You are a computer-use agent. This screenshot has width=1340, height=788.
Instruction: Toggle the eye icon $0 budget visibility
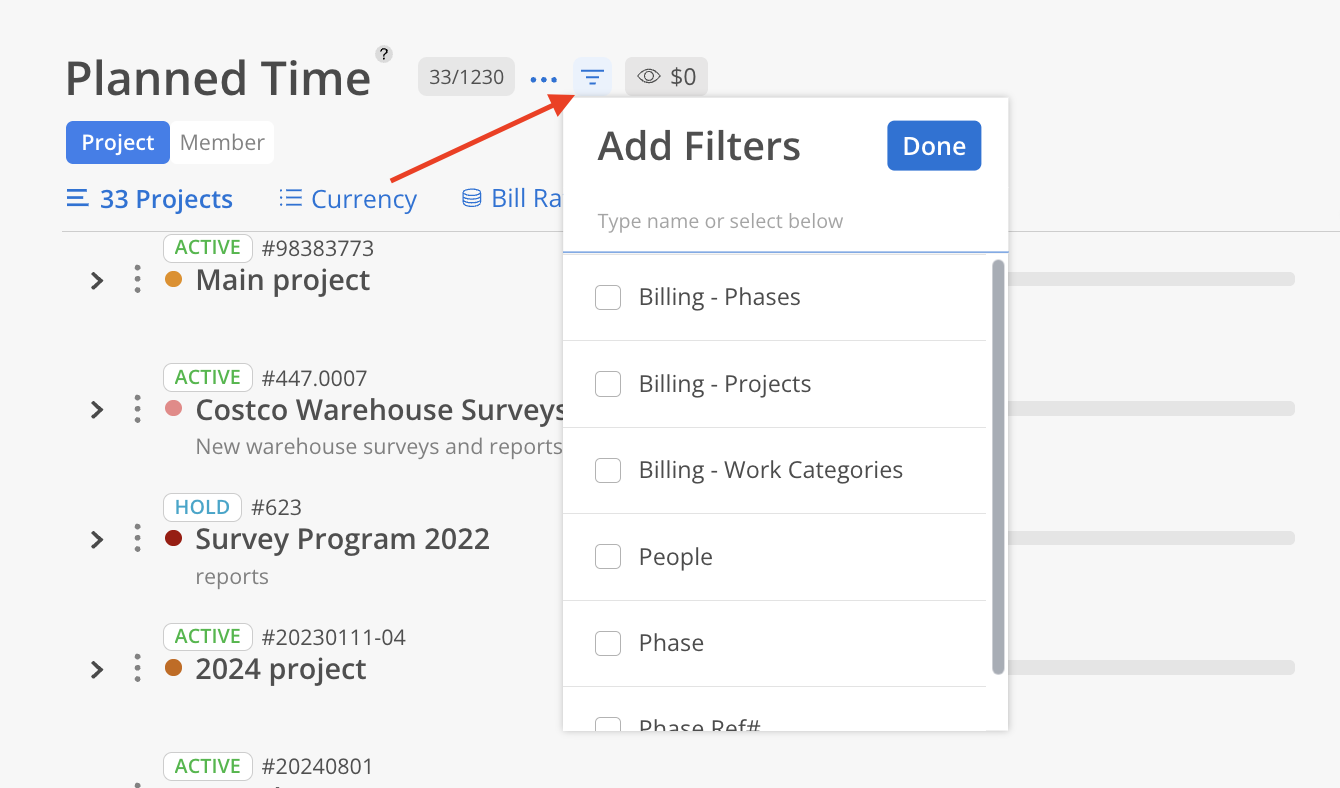[x=666, y=77]
